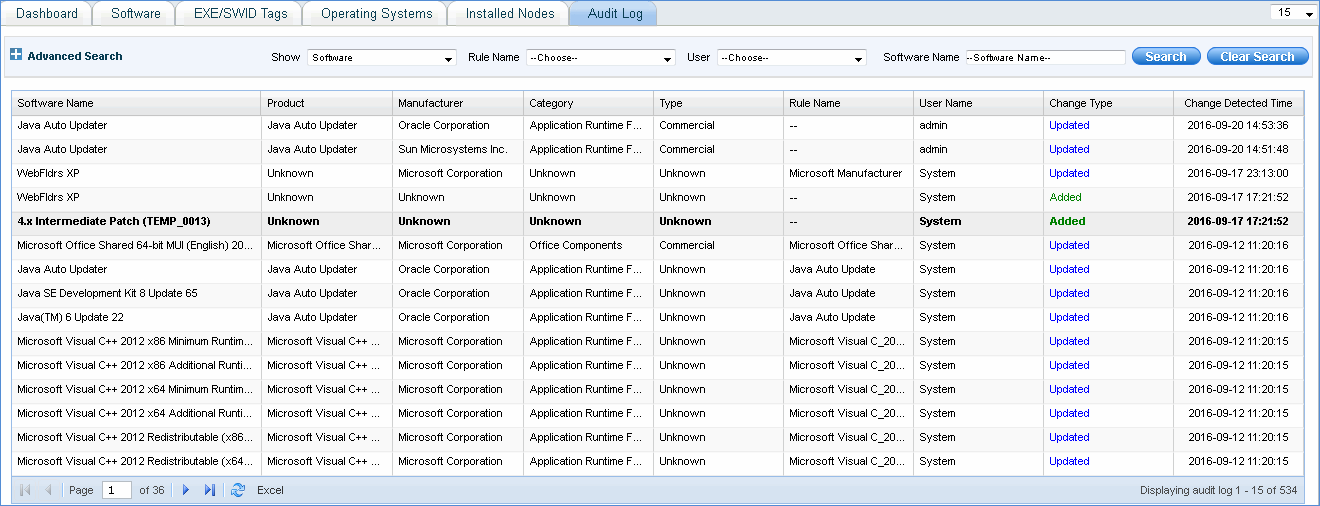Click the previous page arrow icon
Viewport: 1320px width, 506px height.
pos(48,490)
